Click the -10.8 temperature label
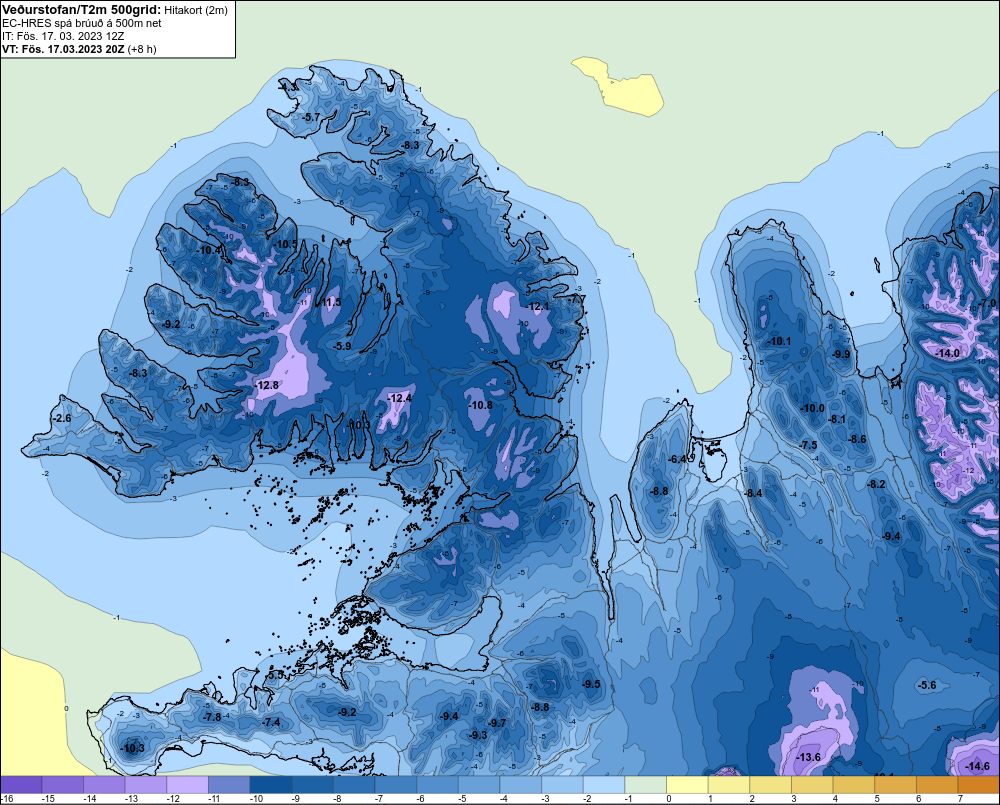This screenshot has height=805, width=1000. [480, 405]
